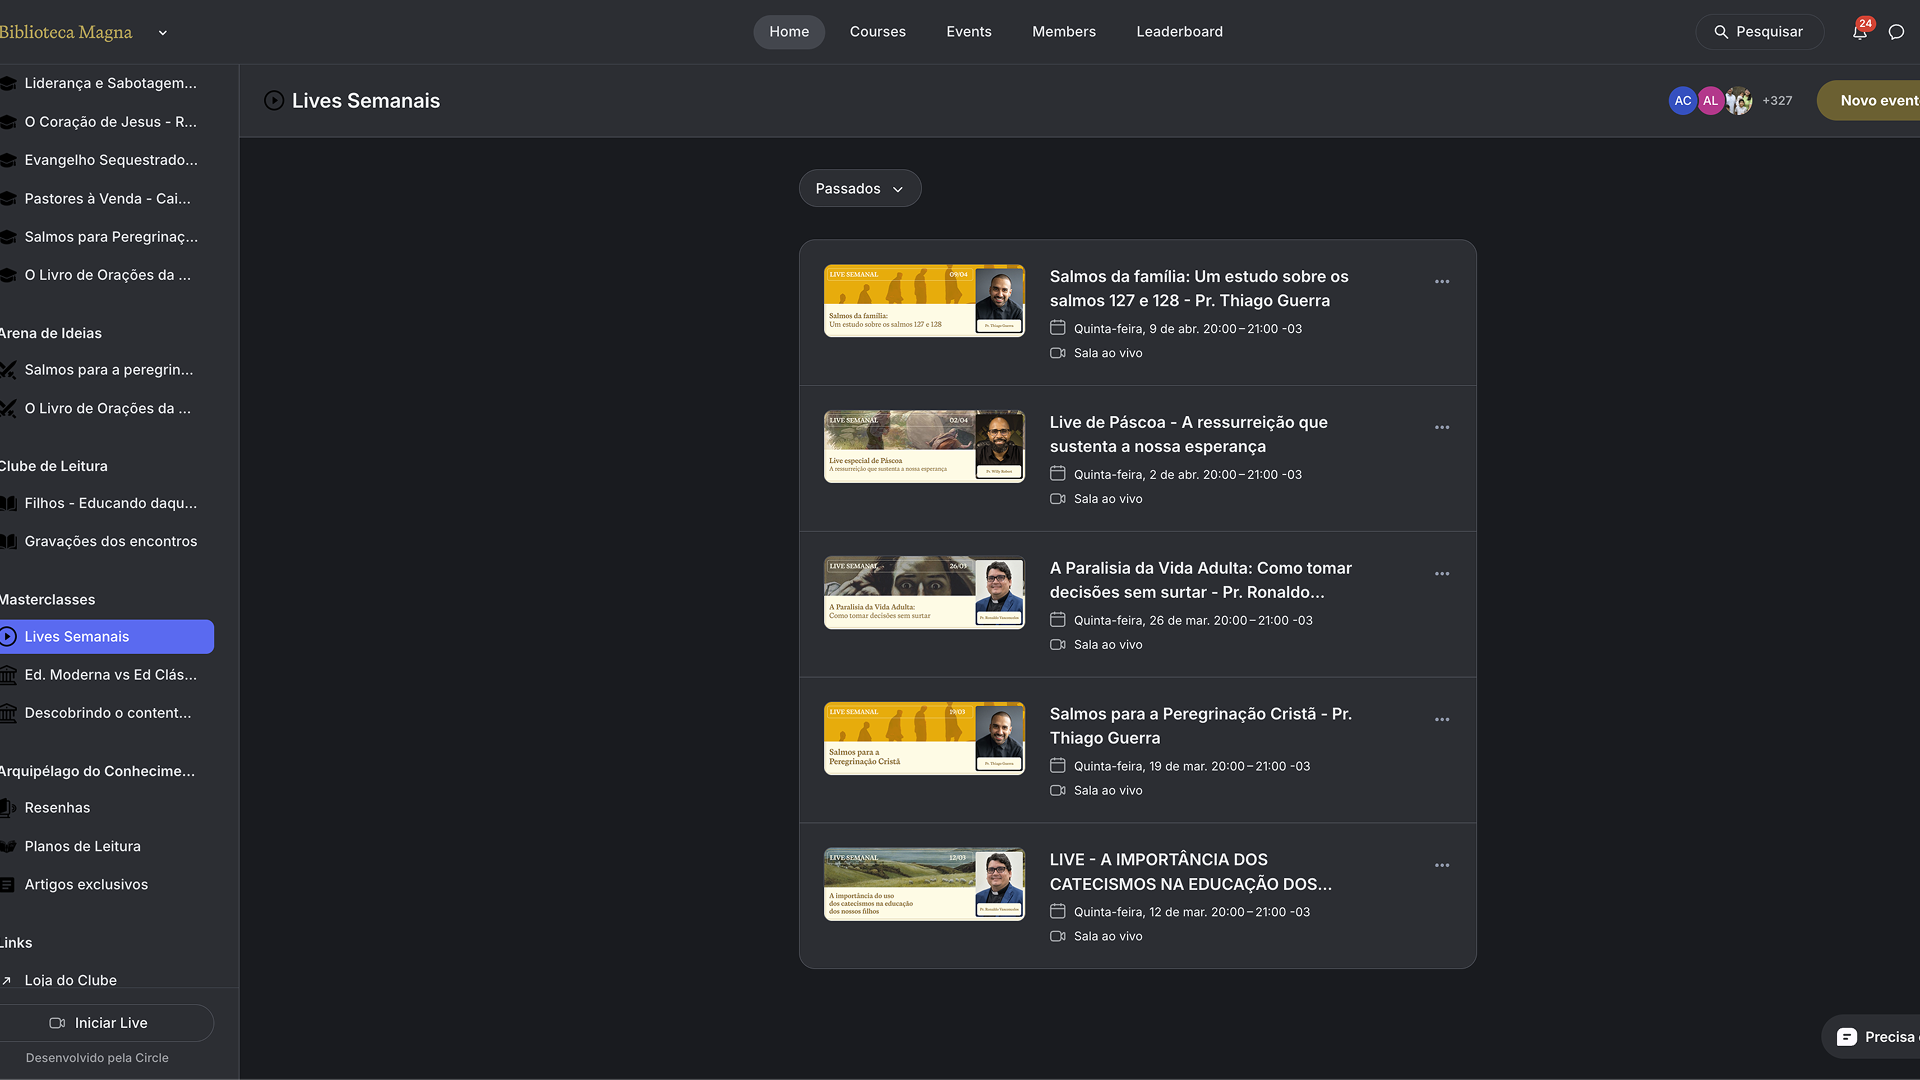This screenshot has height=1080, width=1920.
Task: Click the play icon beside Lives Semanais heading
Action: [274, 101]
